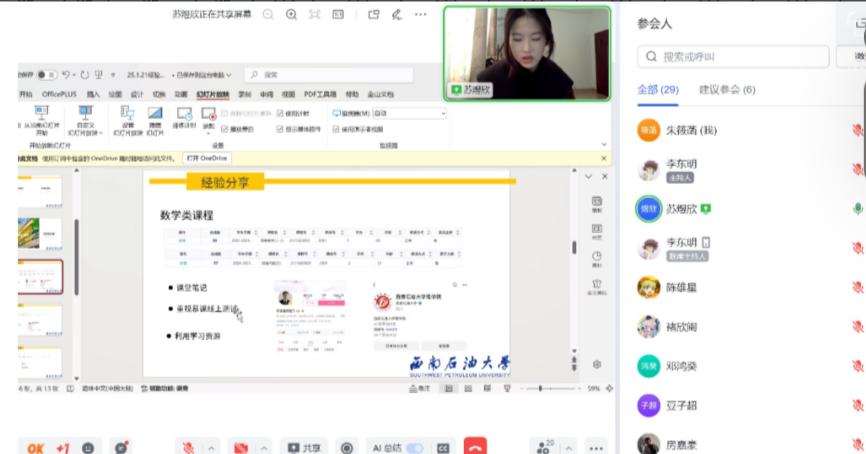This screenshot has height=454, width=866.
Task: Zoom out the shared screen view
Action: point(268,15)
